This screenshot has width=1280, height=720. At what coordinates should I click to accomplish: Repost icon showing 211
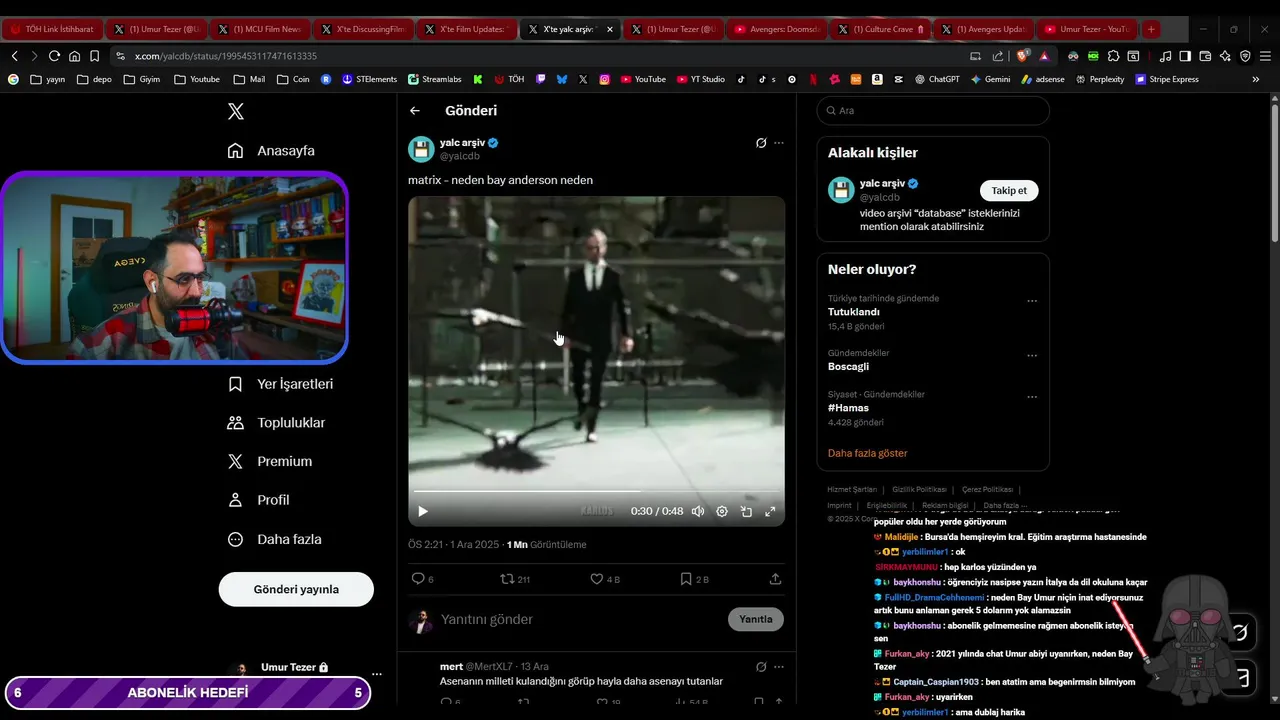(x=507, y=579)
